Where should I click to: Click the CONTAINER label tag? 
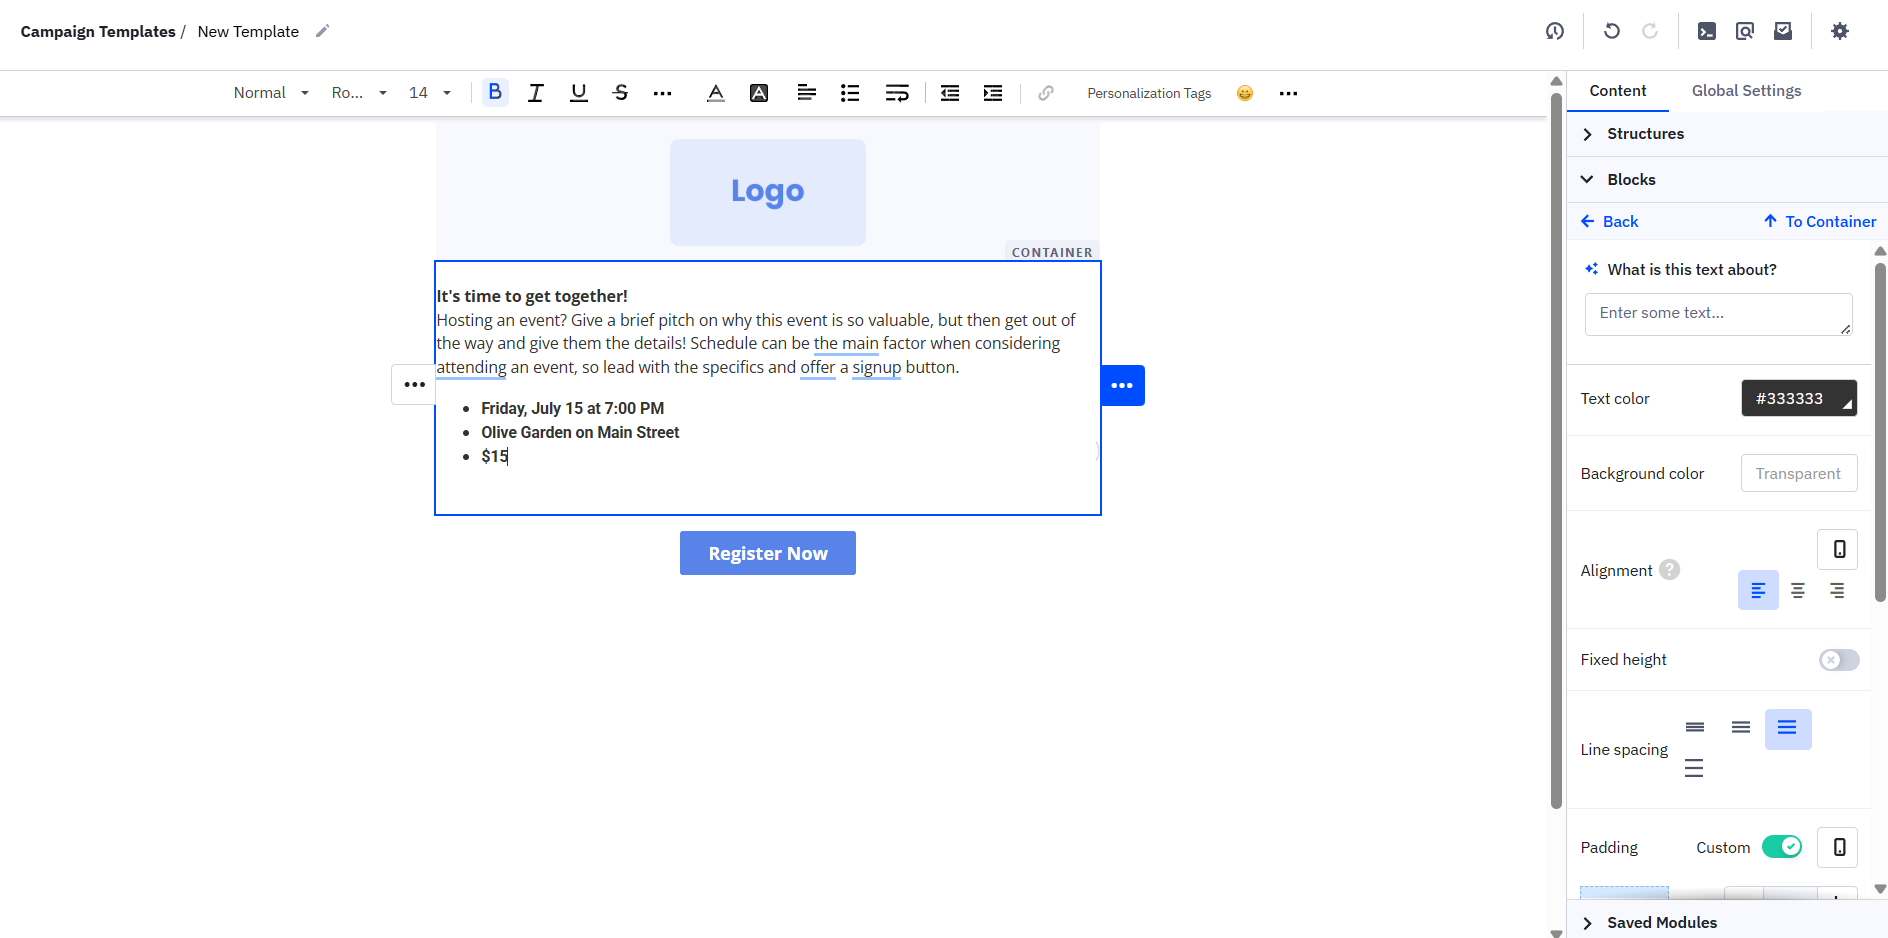tap(1052, 252)
